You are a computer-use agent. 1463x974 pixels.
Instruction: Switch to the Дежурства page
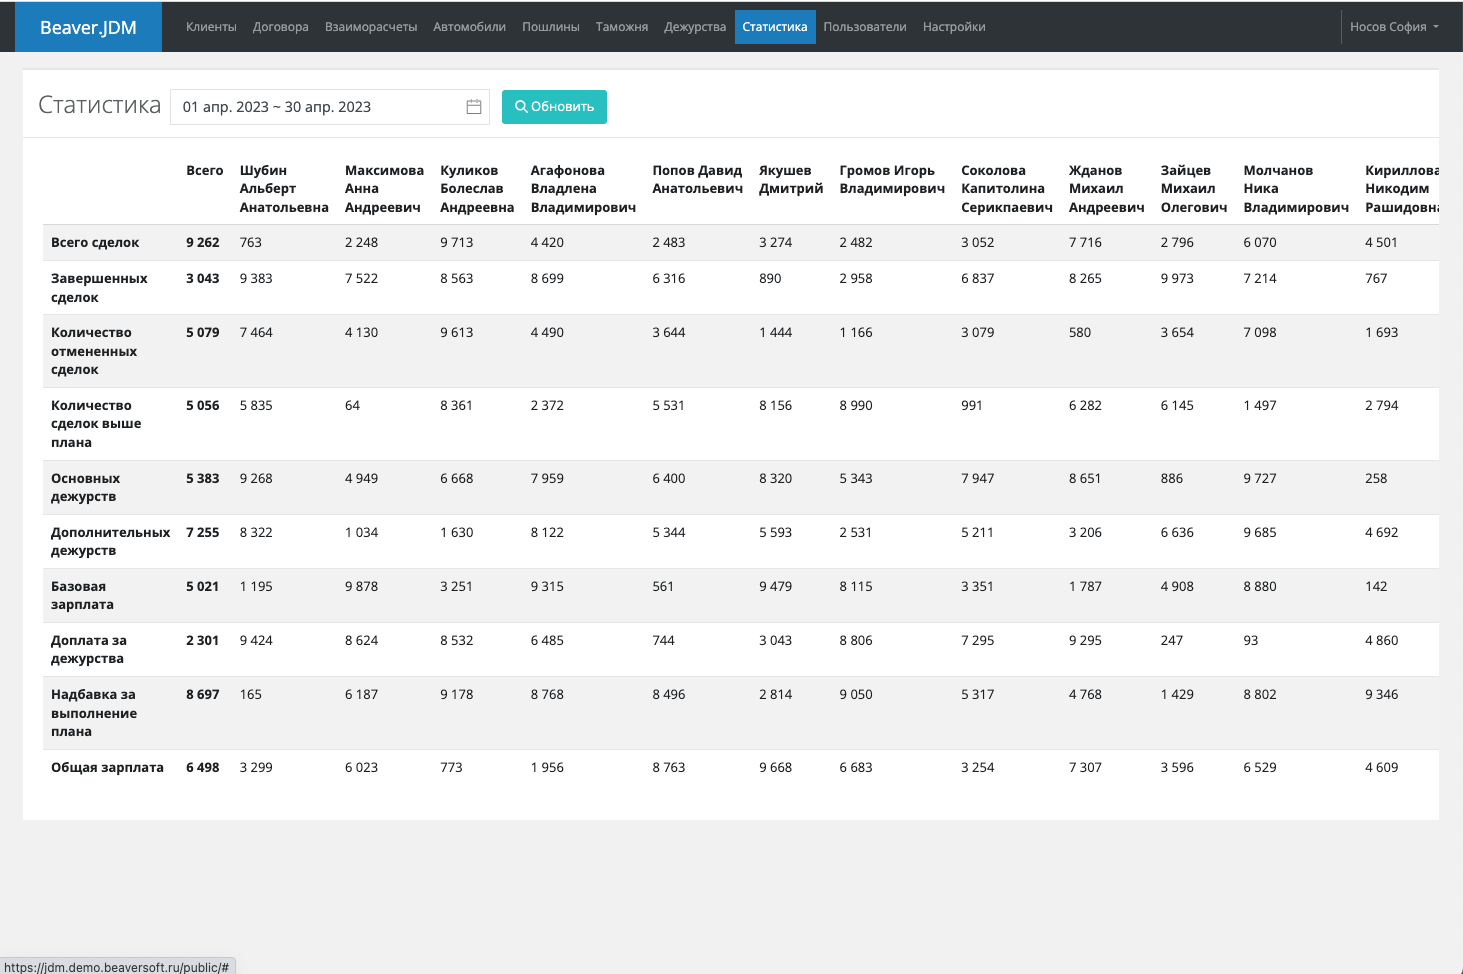pyautogui.click(x=695, y=27)
